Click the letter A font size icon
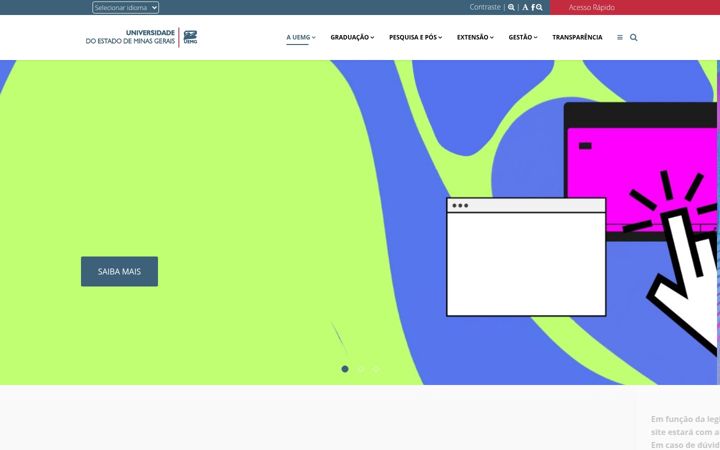The image size is (720, 450). 525,7
